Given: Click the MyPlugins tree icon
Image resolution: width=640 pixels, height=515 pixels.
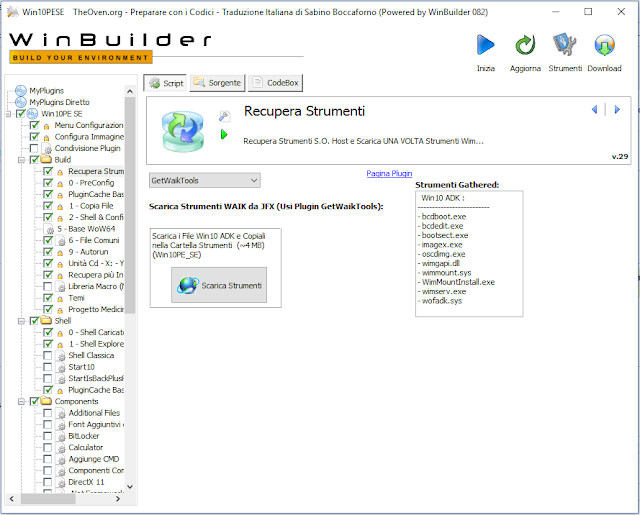Looking at the screenshot, I should 20,90.
